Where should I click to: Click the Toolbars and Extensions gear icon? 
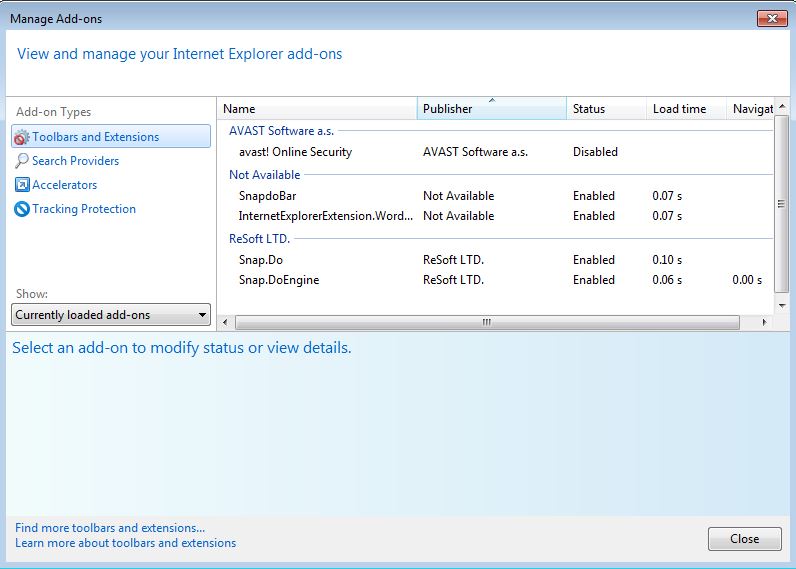(x=22, y=137)
